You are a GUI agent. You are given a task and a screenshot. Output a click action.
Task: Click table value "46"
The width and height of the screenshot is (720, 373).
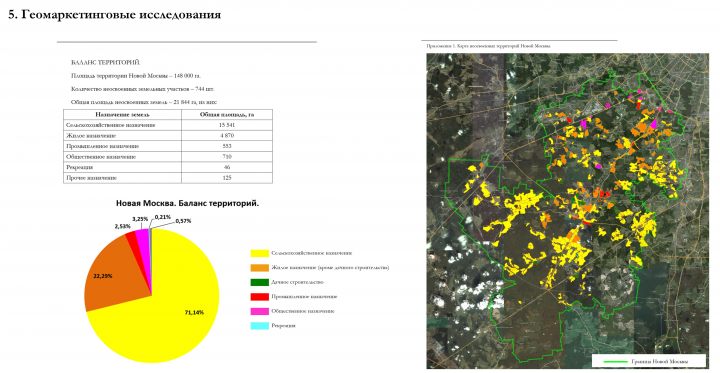coord(227,167)
